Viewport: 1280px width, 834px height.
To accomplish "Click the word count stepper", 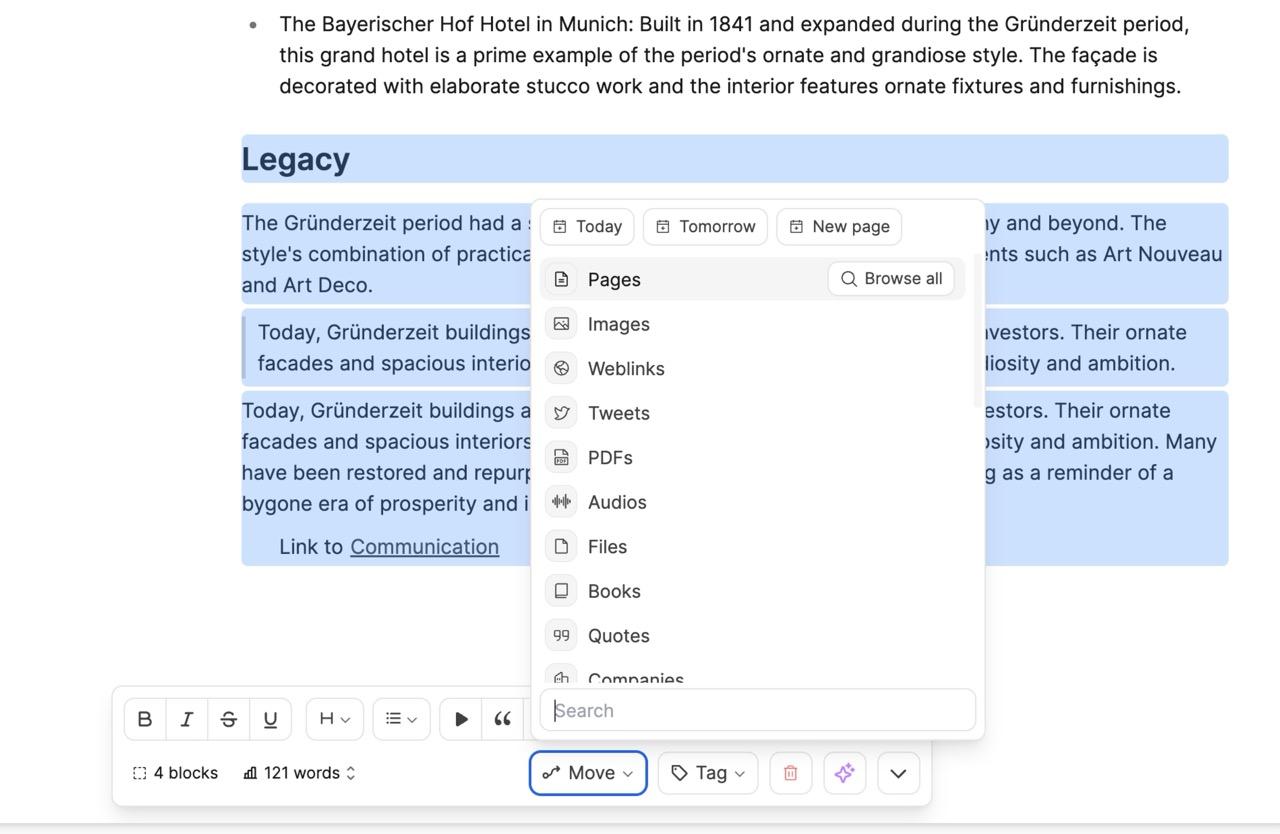I will (351, 773).
